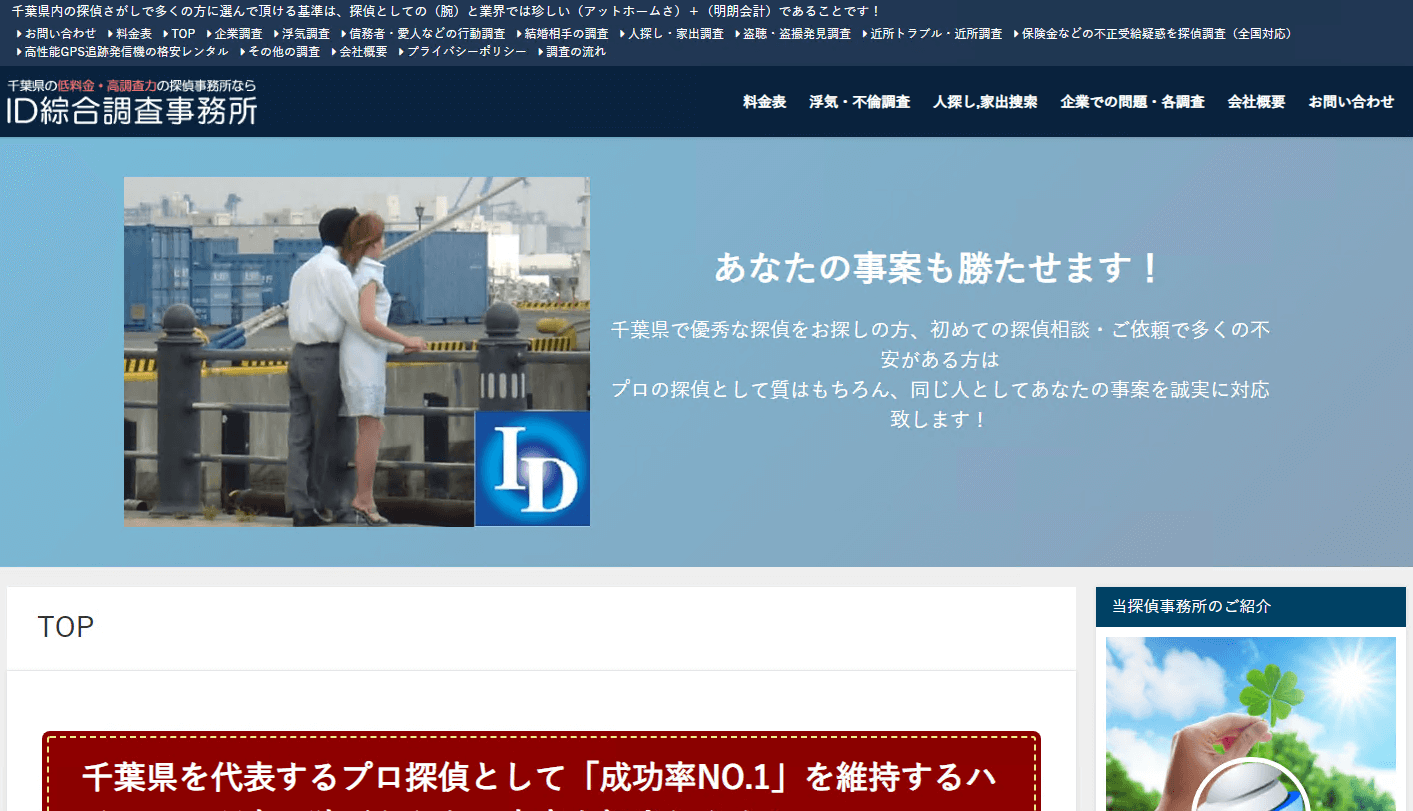Open the その他の調査 link
The height and width of the screenshot is (811, 1413).
284,51
